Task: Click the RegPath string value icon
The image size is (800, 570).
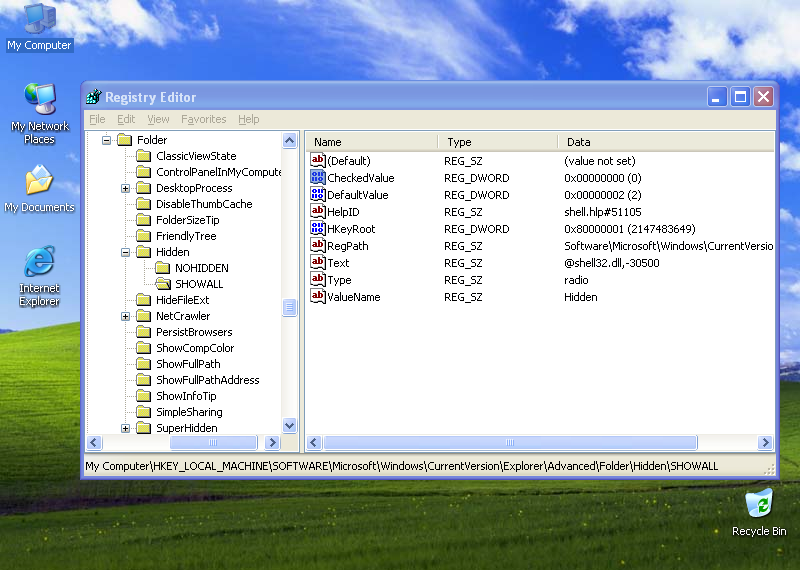Action: point(317,245)
